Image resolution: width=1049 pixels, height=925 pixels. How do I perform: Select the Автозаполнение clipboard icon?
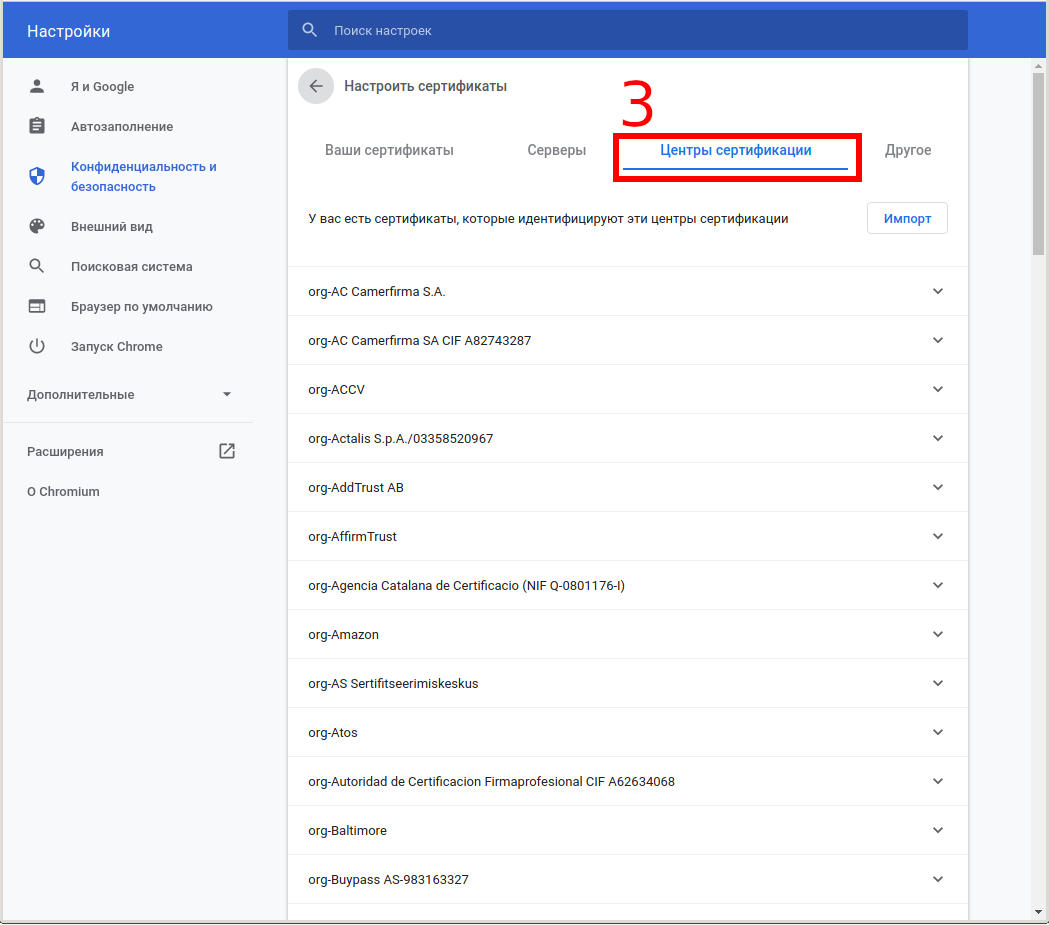tap(37, 126)
